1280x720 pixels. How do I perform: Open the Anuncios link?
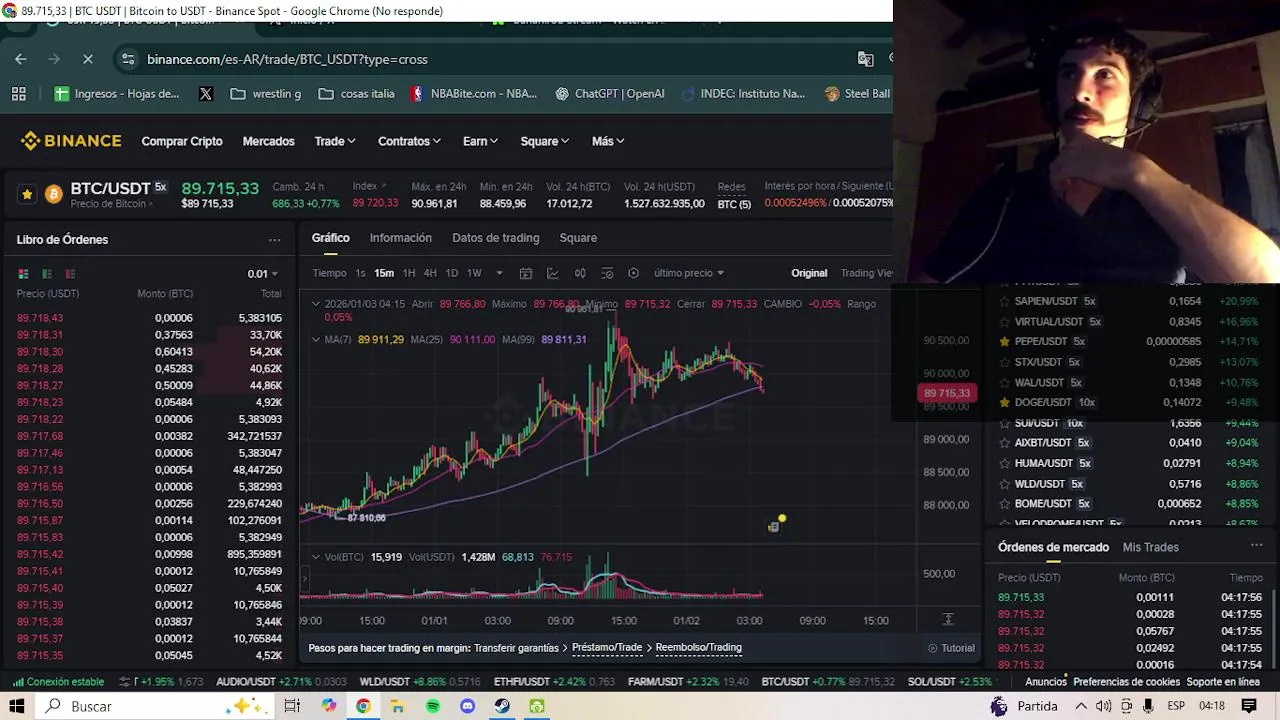click(1046, 682)
